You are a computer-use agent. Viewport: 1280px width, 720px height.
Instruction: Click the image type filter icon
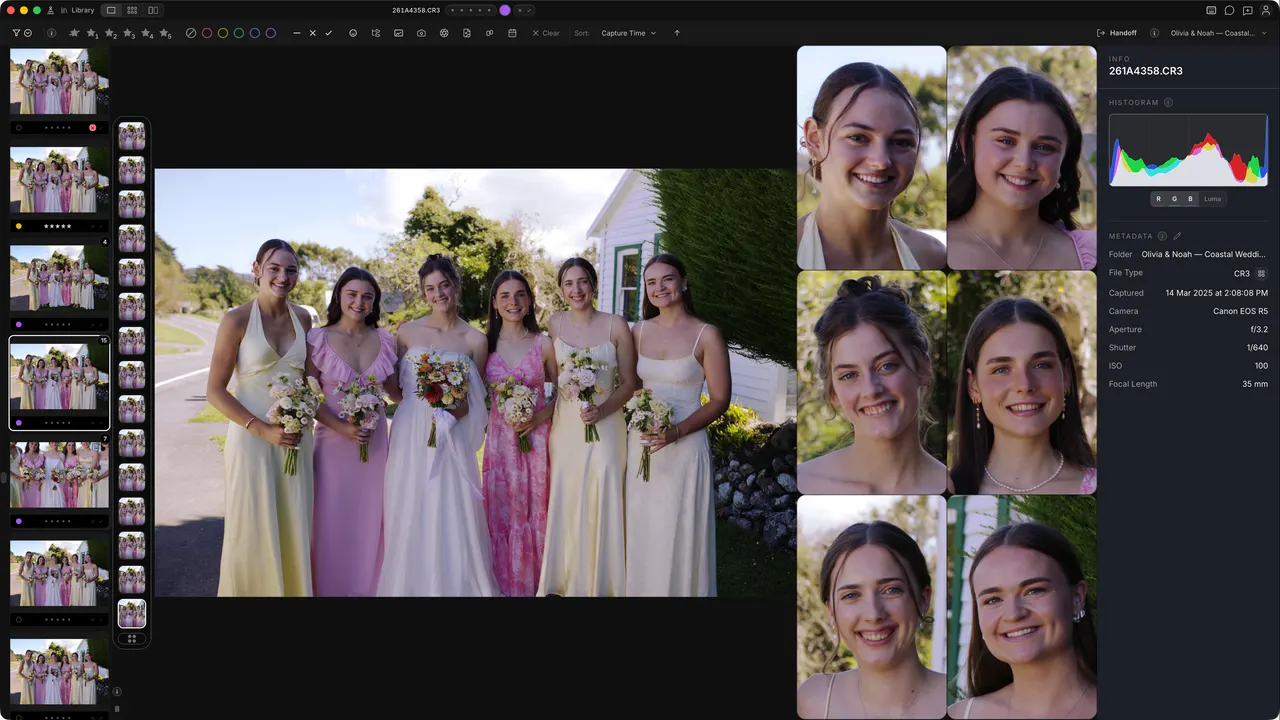point(398,33)
